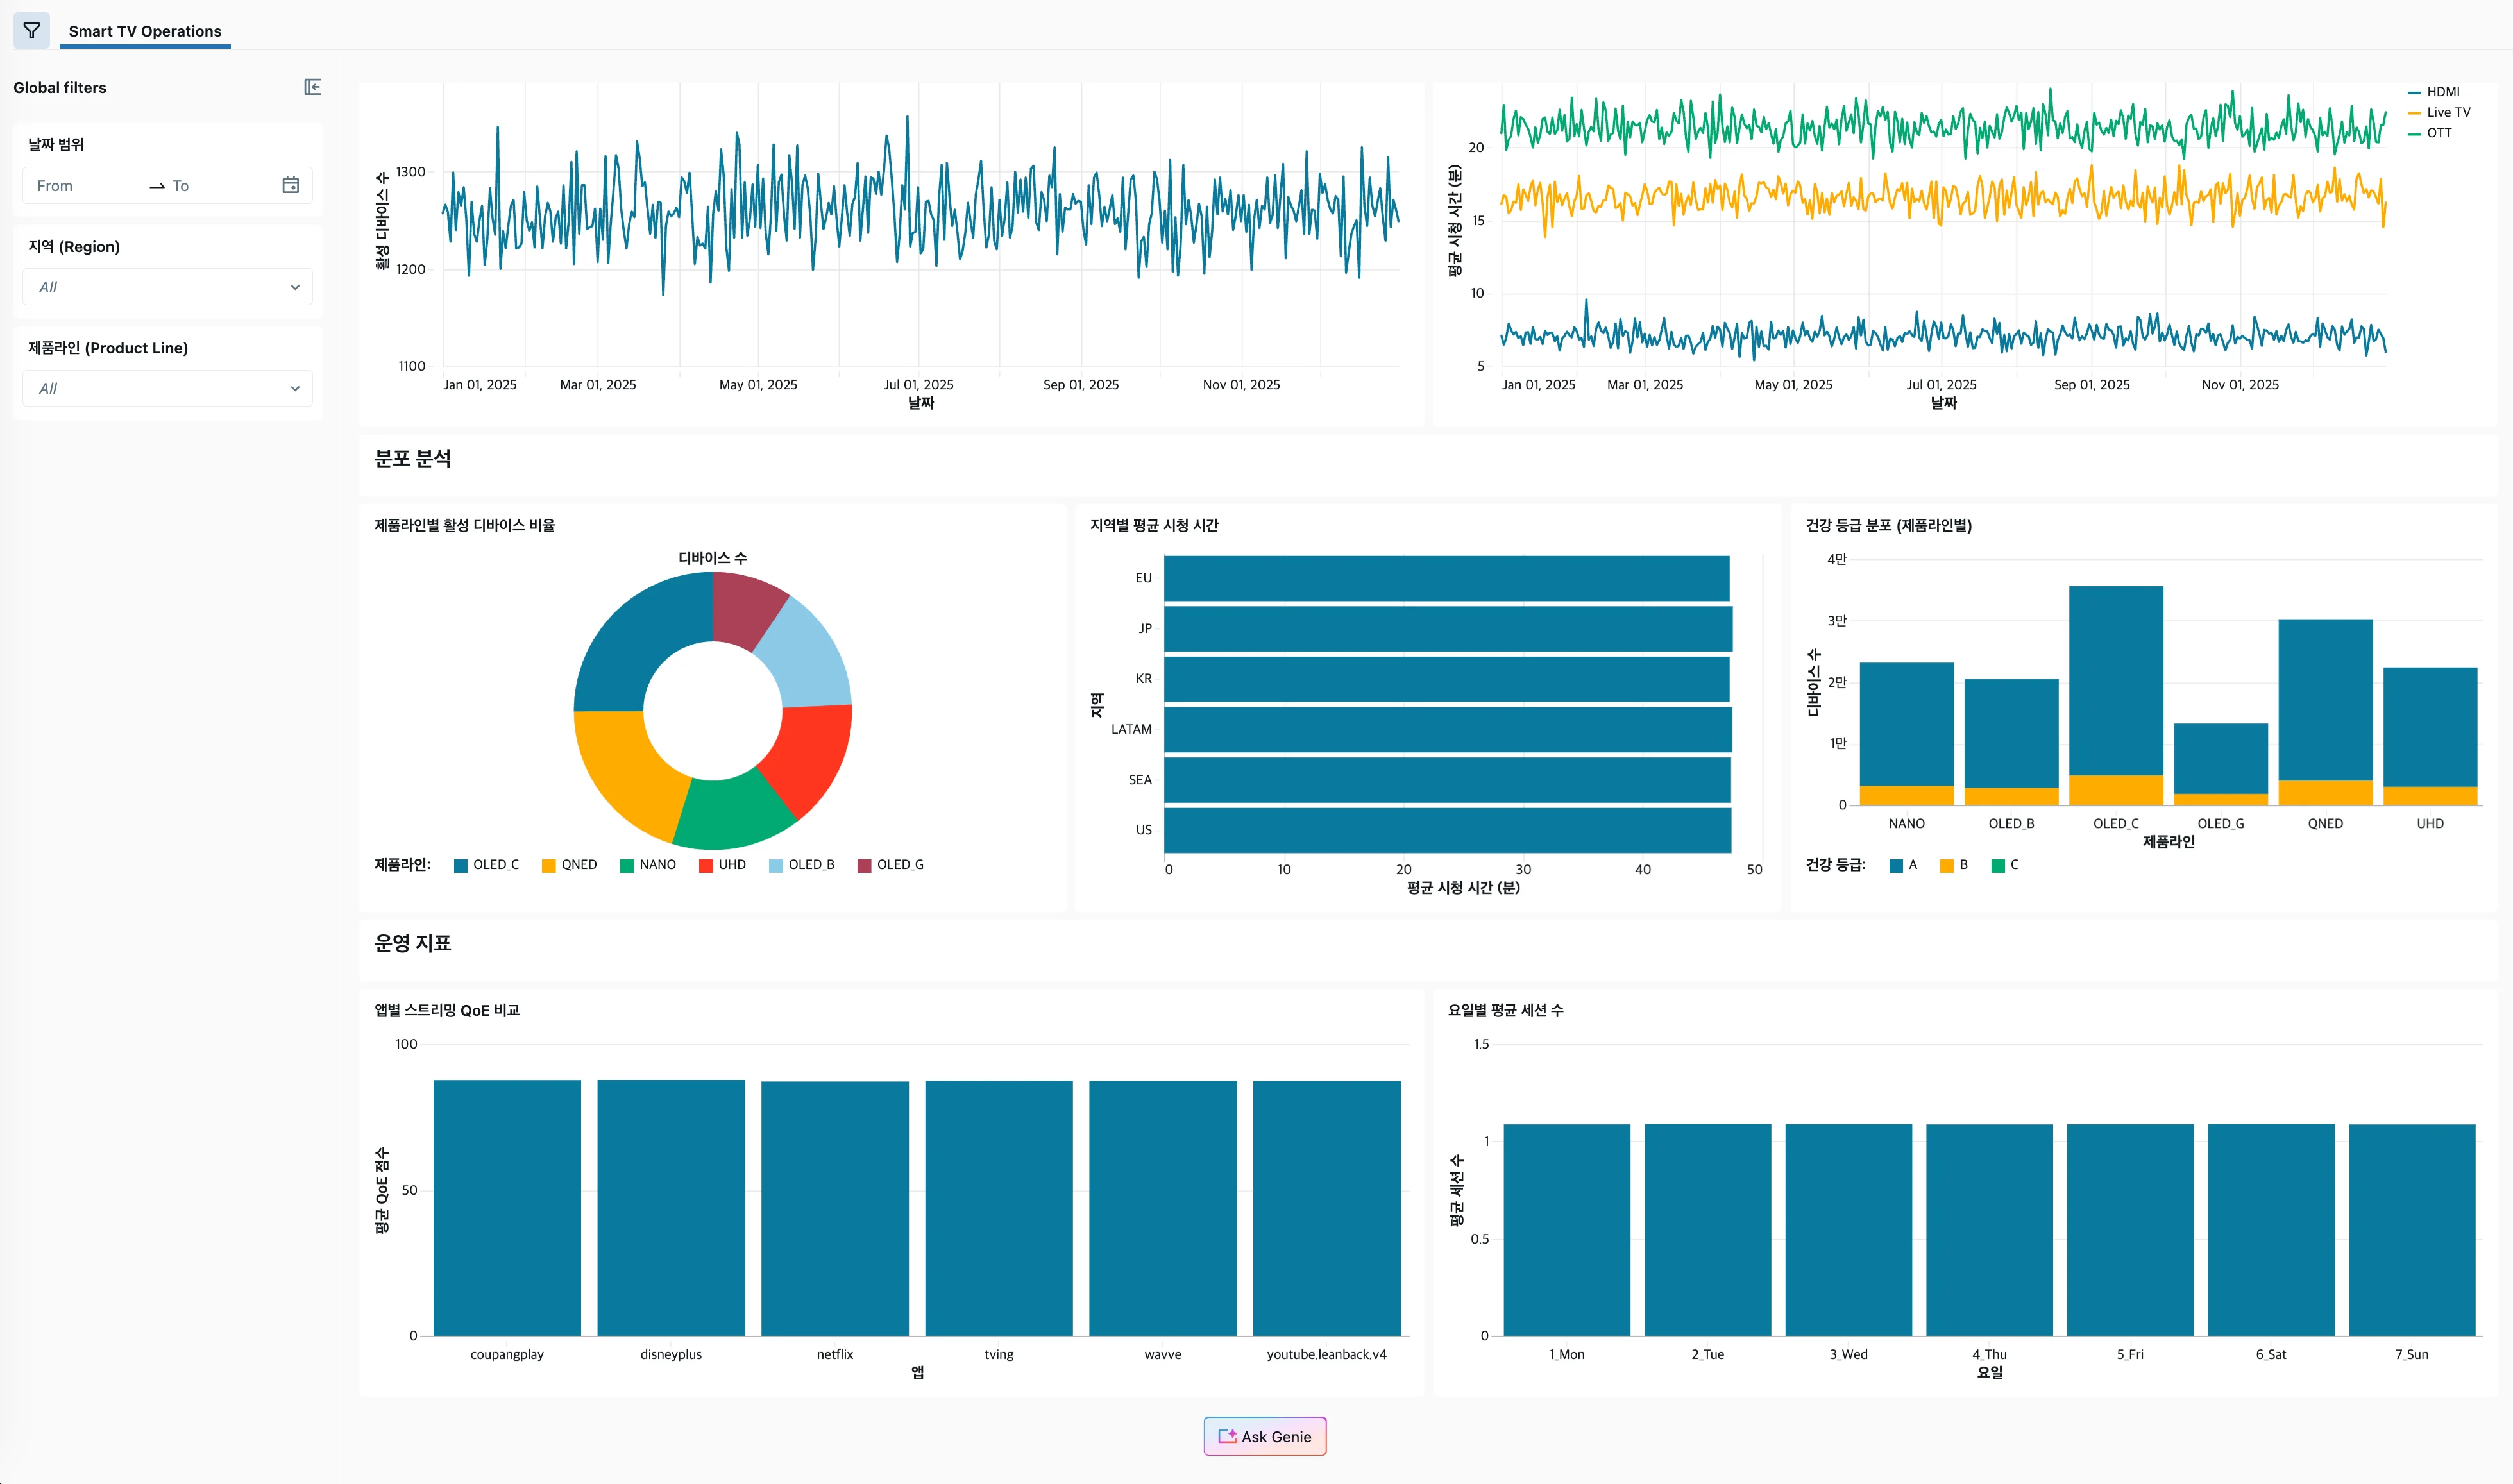The height and width of the screenshot is (1484, 2513).
Task: Click the wavve QoE bar
Action: coord(1163,1208)
